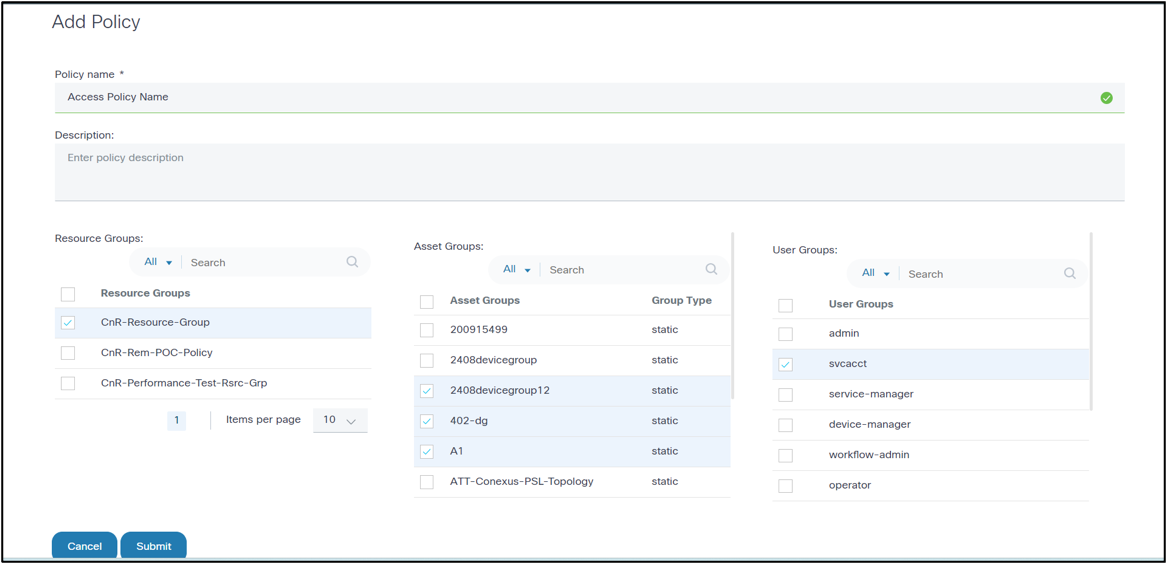Uncheck the CnR-Resource-Group checkbox
The image size is (1170, 568).
pos(68,323)
